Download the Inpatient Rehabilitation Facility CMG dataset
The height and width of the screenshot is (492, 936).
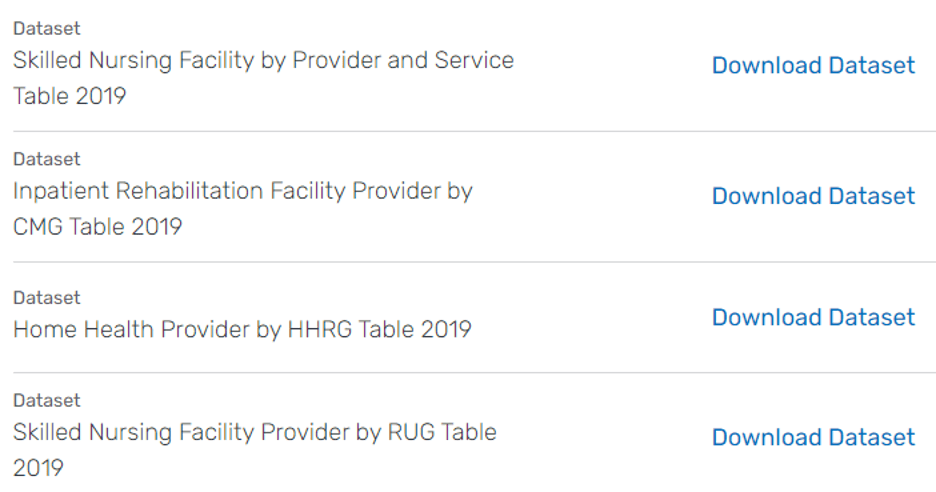(x=813, y=196)
